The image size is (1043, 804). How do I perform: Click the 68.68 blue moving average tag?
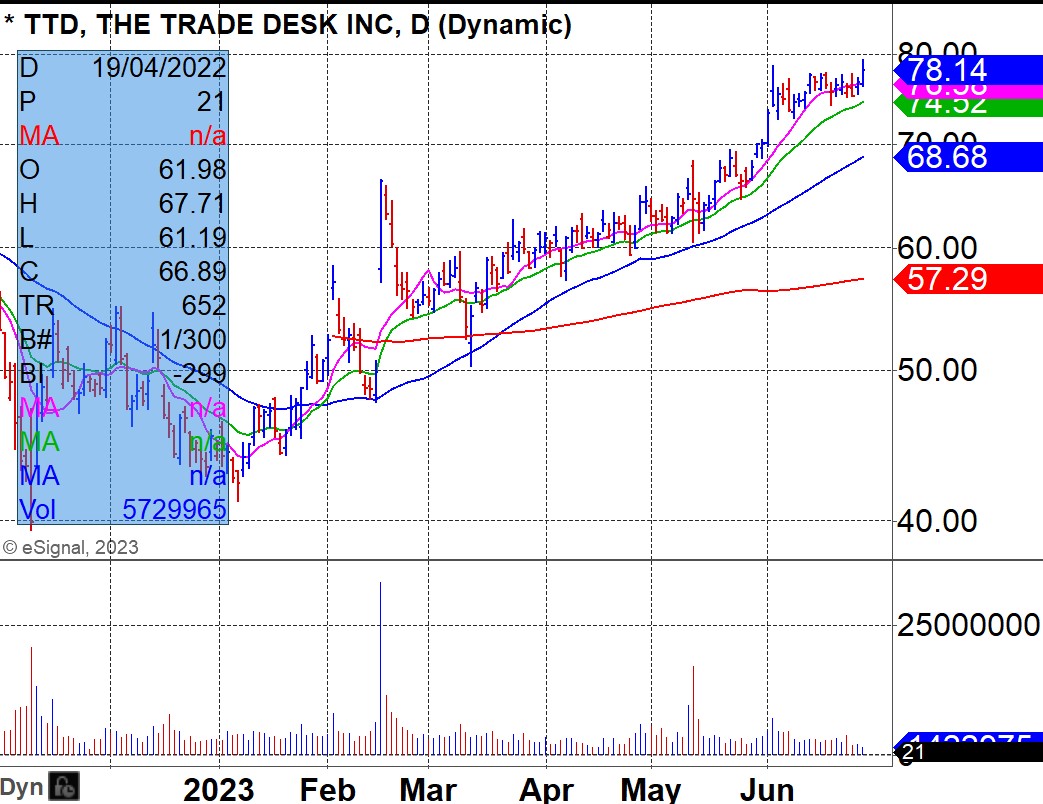[x=968, y=157]
